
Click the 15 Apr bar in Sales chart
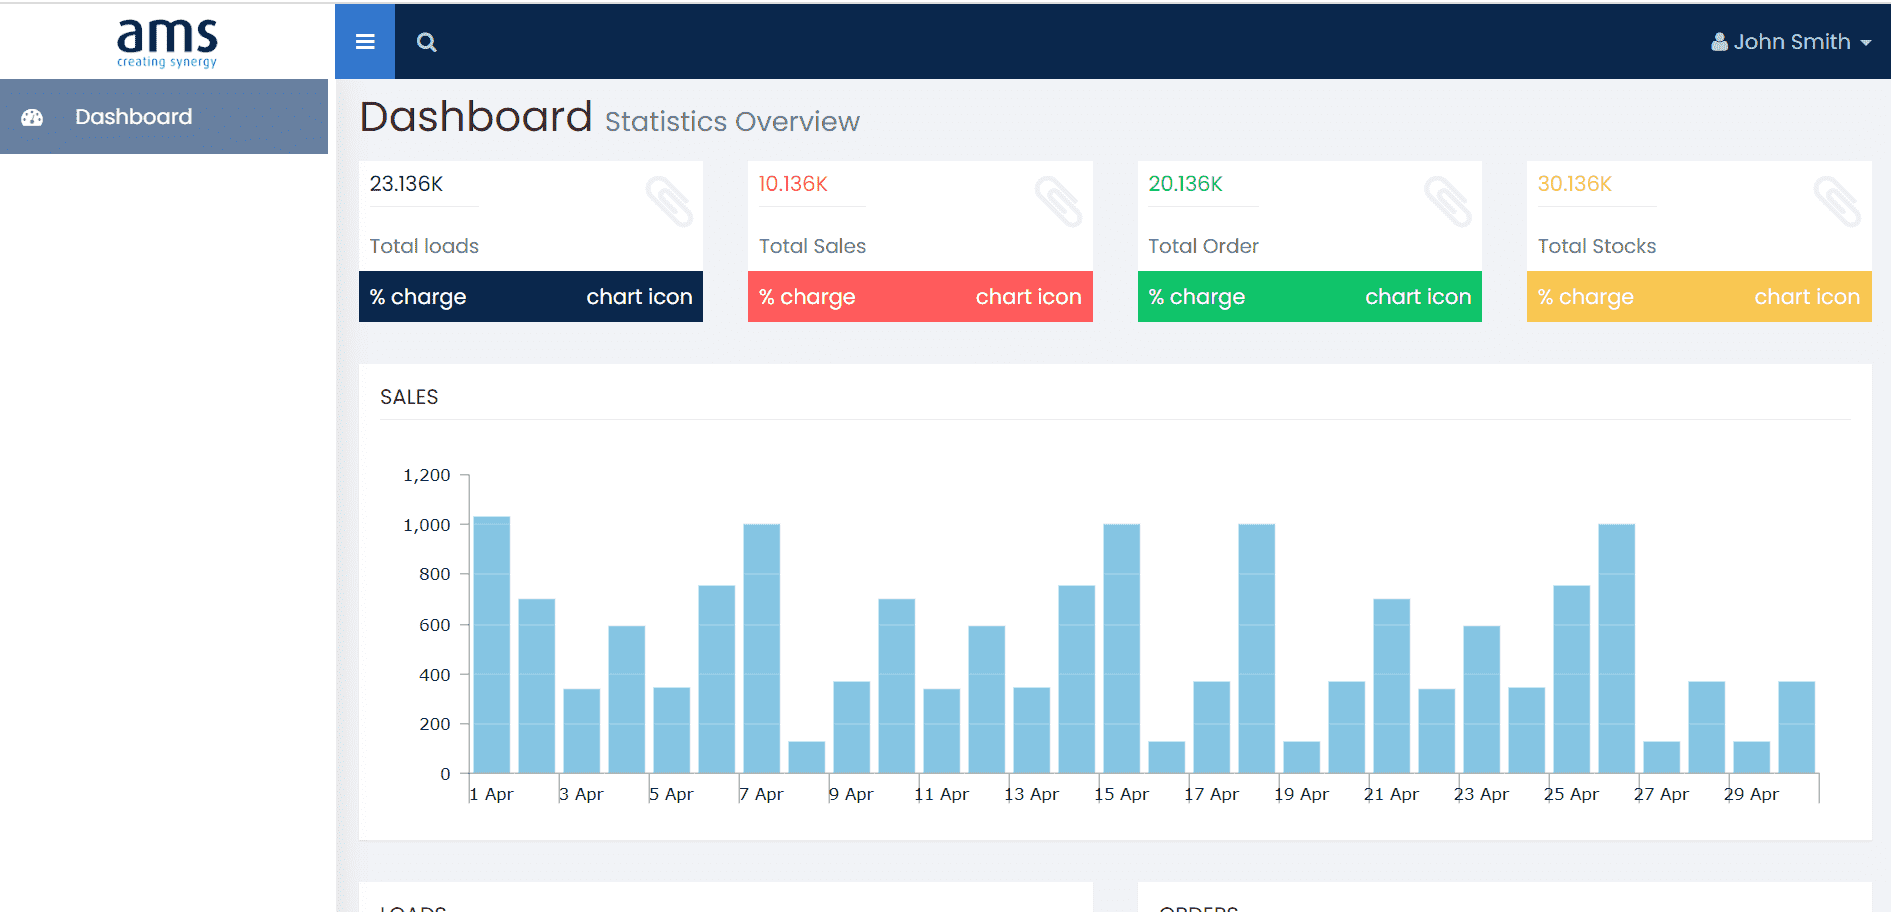pos(1121,649)
